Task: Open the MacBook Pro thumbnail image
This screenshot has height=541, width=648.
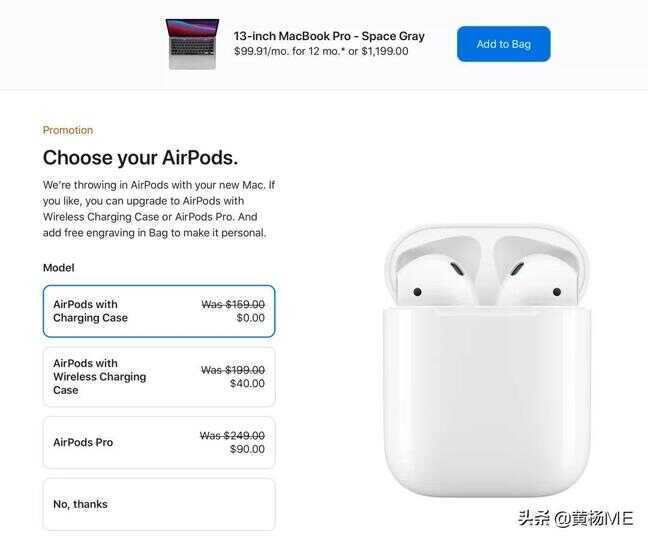Action: [x=192, y=44]
